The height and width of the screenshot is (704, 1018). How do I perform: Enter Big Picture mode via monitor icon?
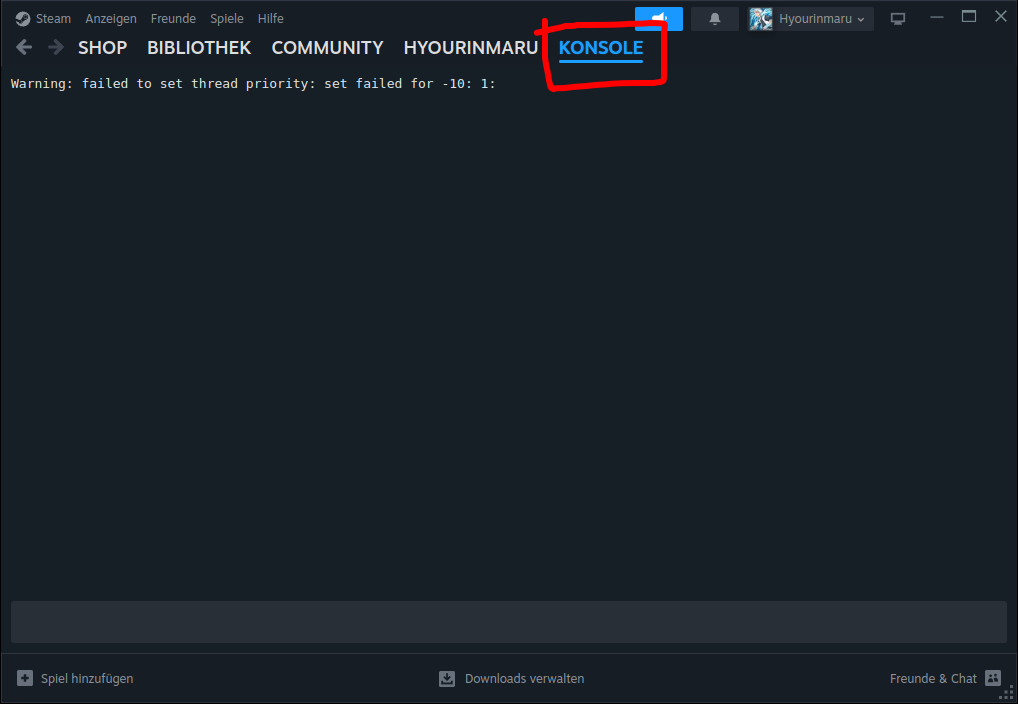click(x=898, y=19)
